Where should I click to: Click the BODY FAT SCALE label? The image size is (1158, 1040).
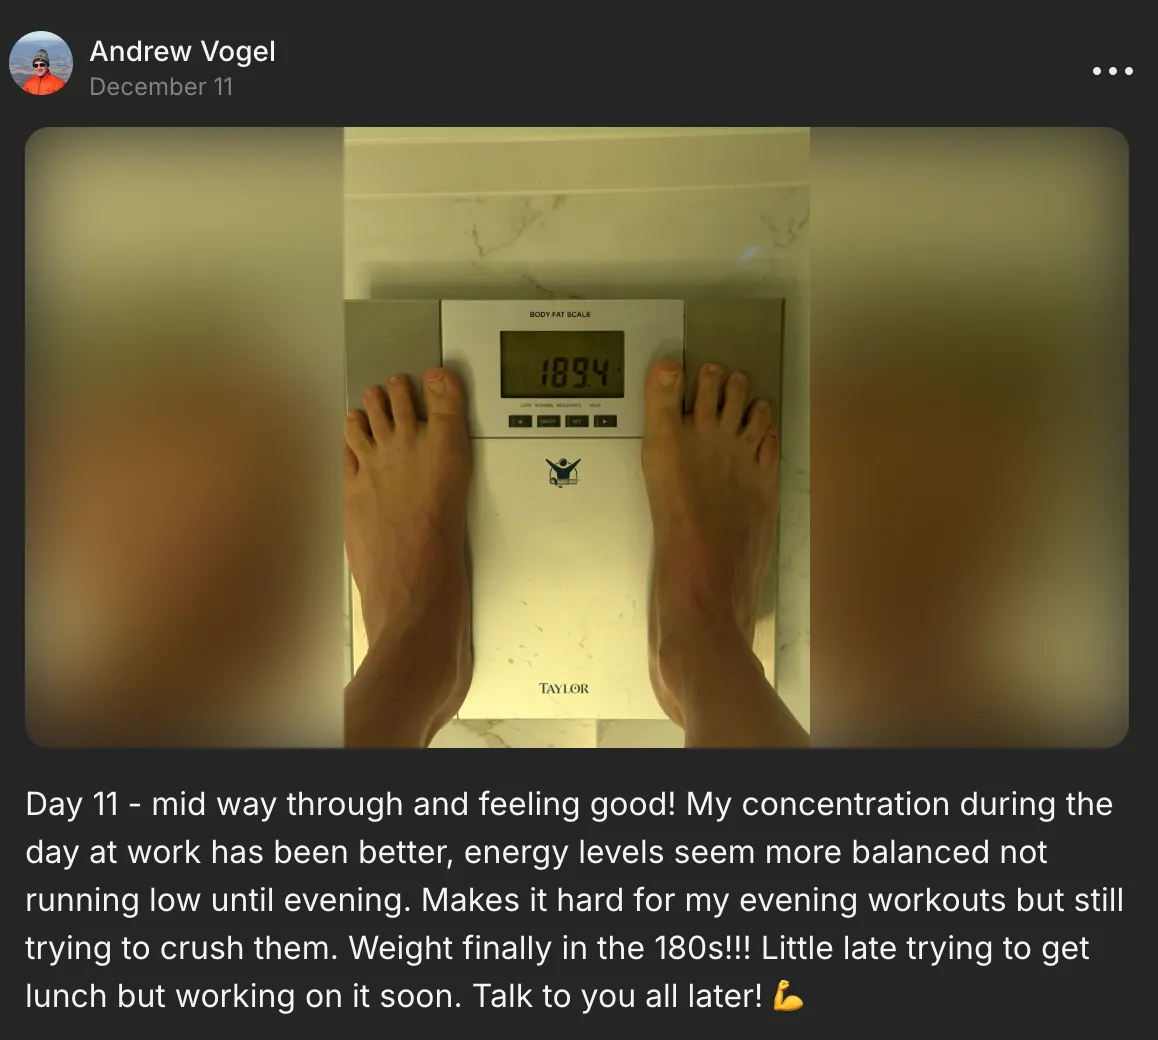click(x=560, y=315)
